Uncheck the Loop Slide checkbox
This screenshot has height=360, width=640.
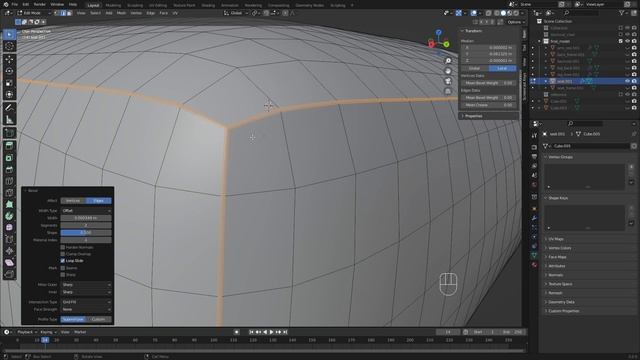click(62, 260)
